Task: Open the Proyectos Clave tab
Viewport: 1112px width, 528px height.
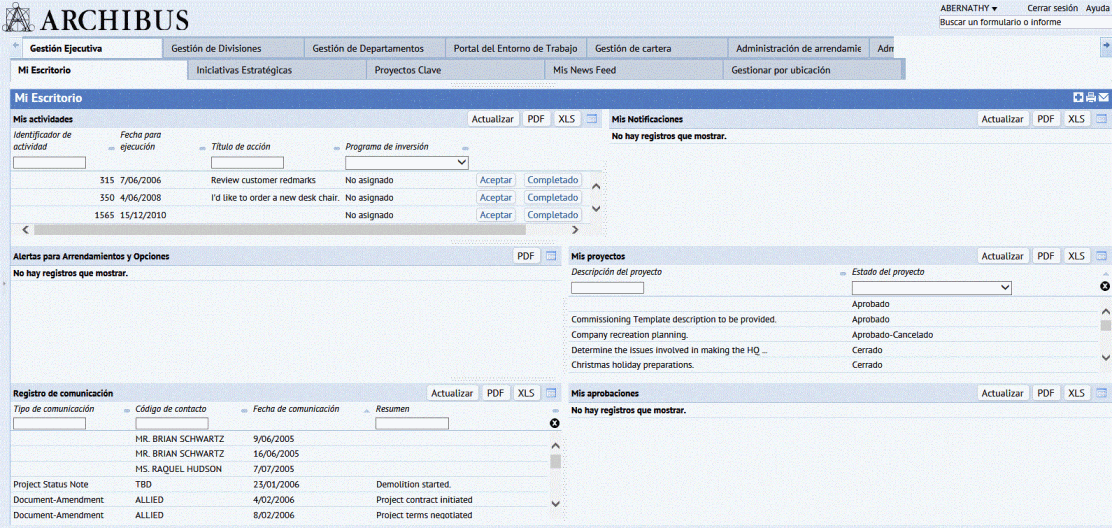Action: pyautogui.click(x=407, y=70)
